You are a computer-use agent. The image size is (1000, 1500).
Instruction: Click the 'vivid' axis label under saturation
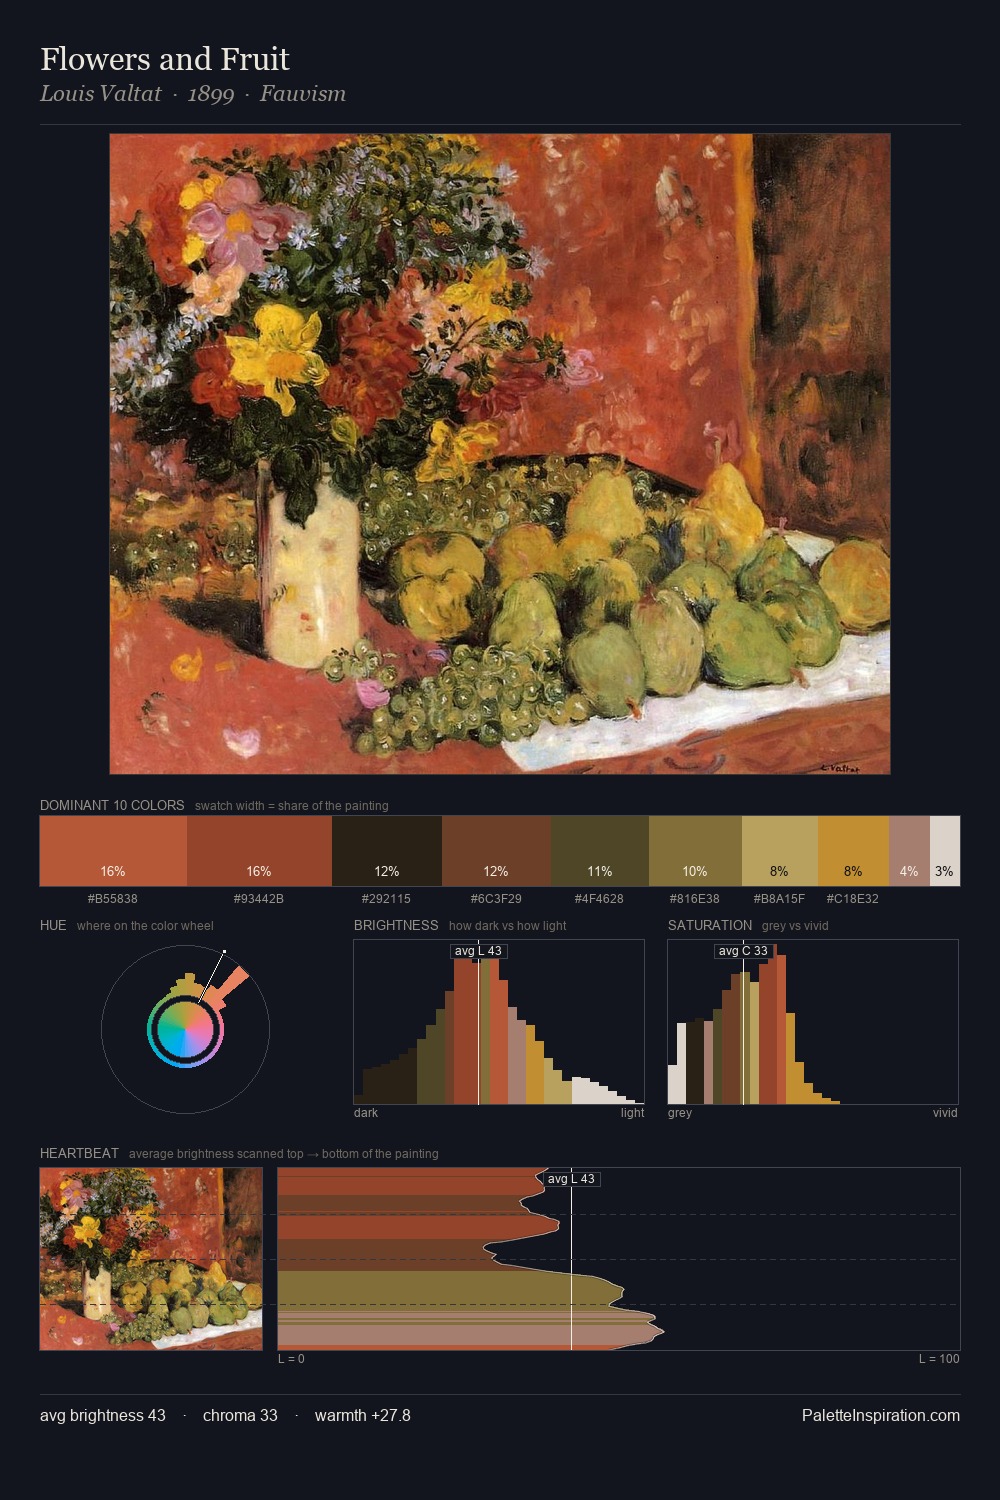pos(945,1112)
